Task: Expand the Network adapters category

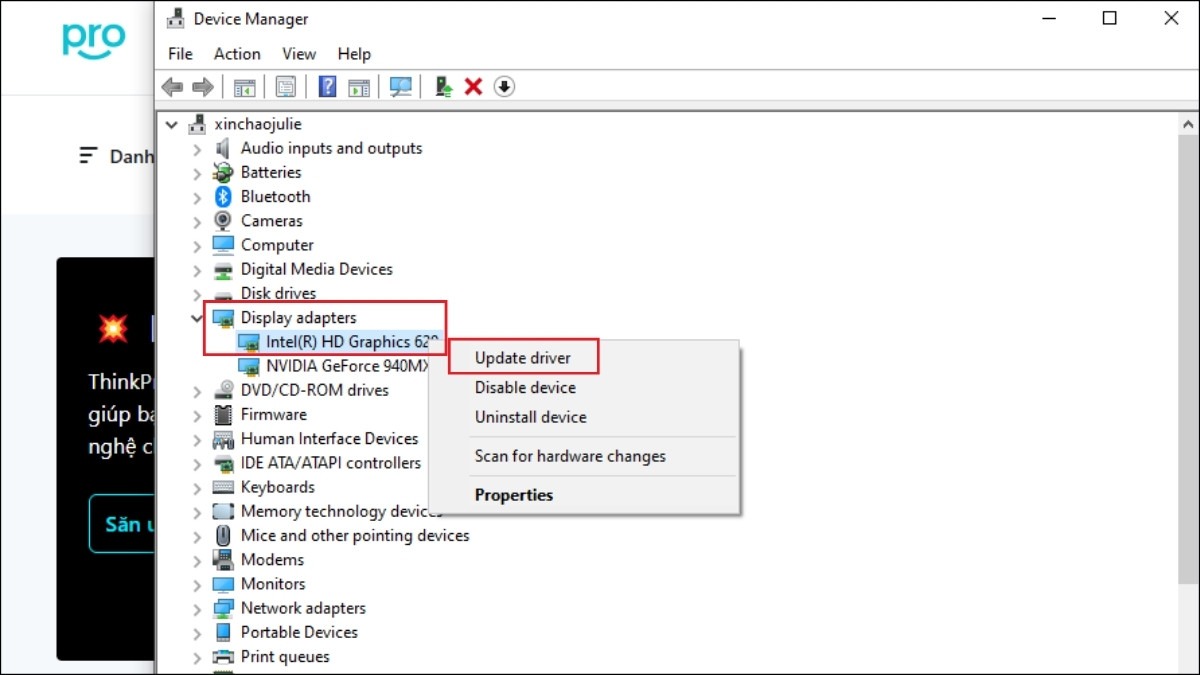Action: (x=197, y=608)
